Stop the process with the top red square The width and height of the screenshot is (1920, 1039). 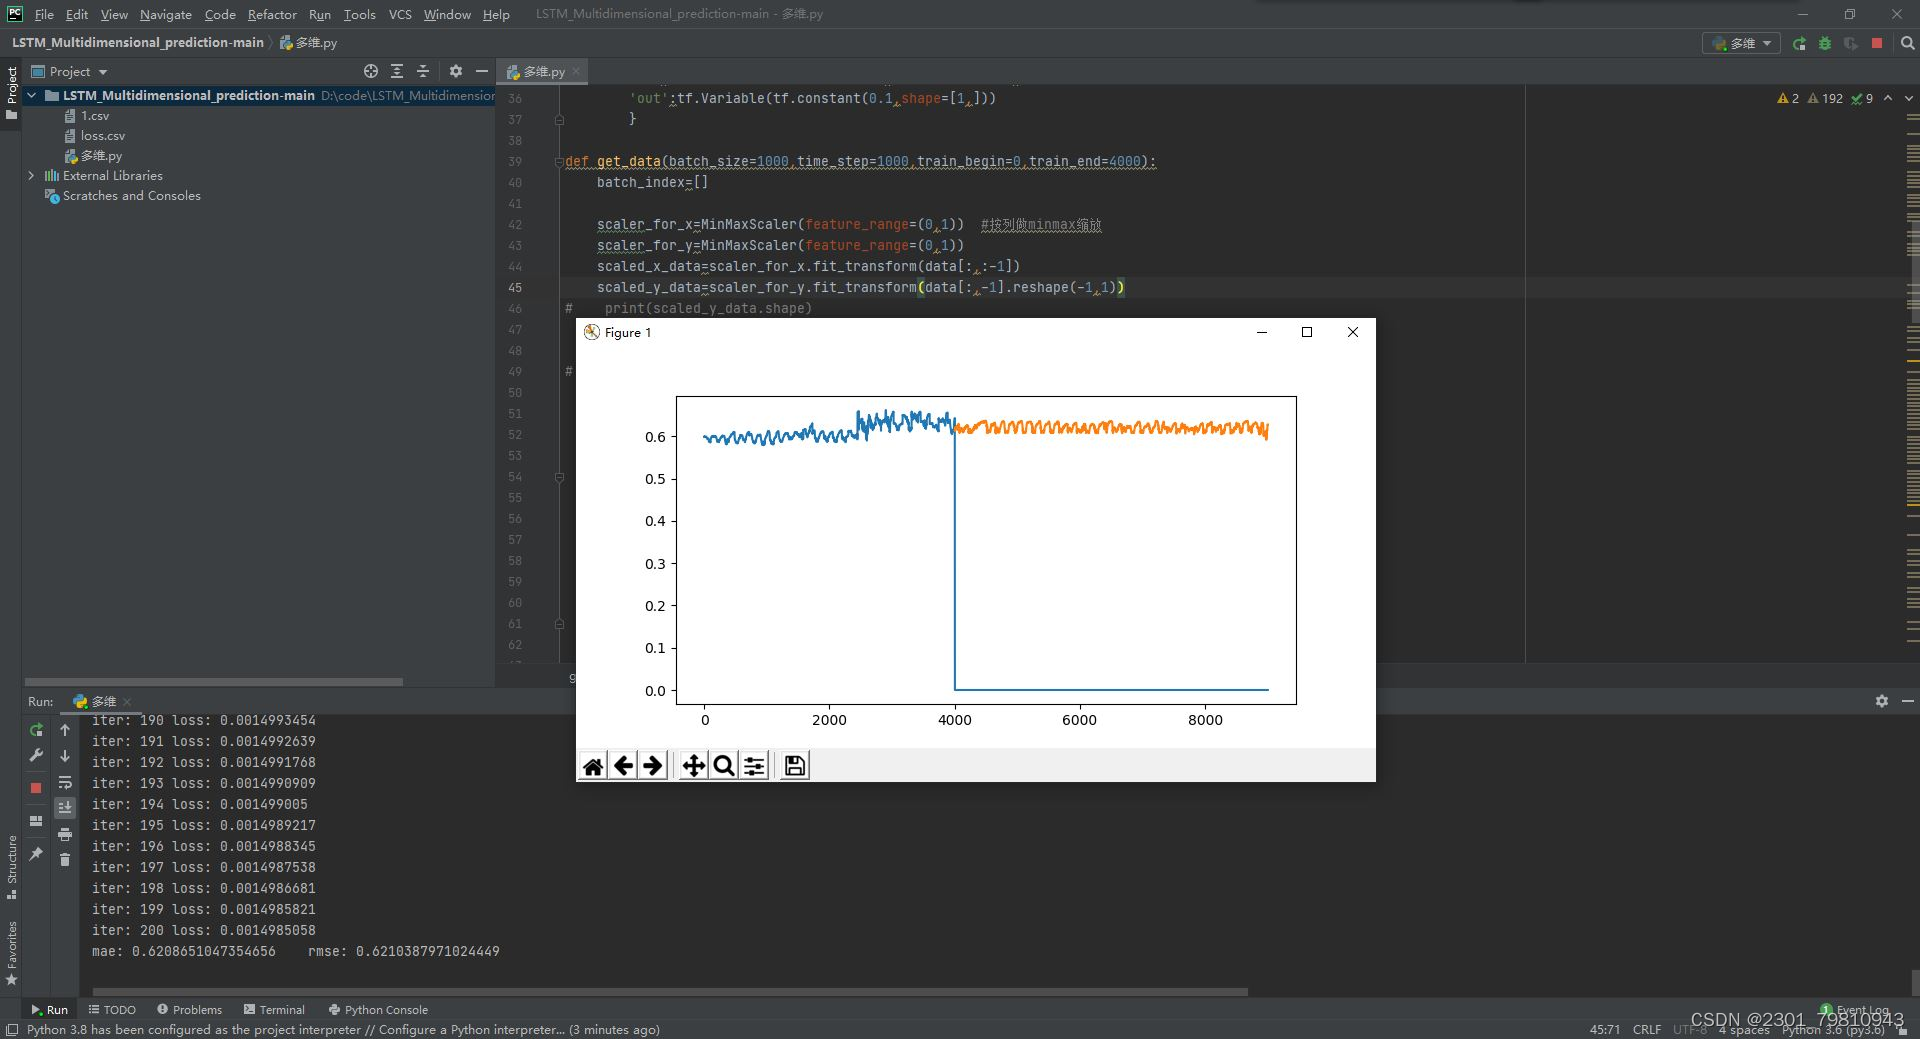click(x=1877, y=43)
